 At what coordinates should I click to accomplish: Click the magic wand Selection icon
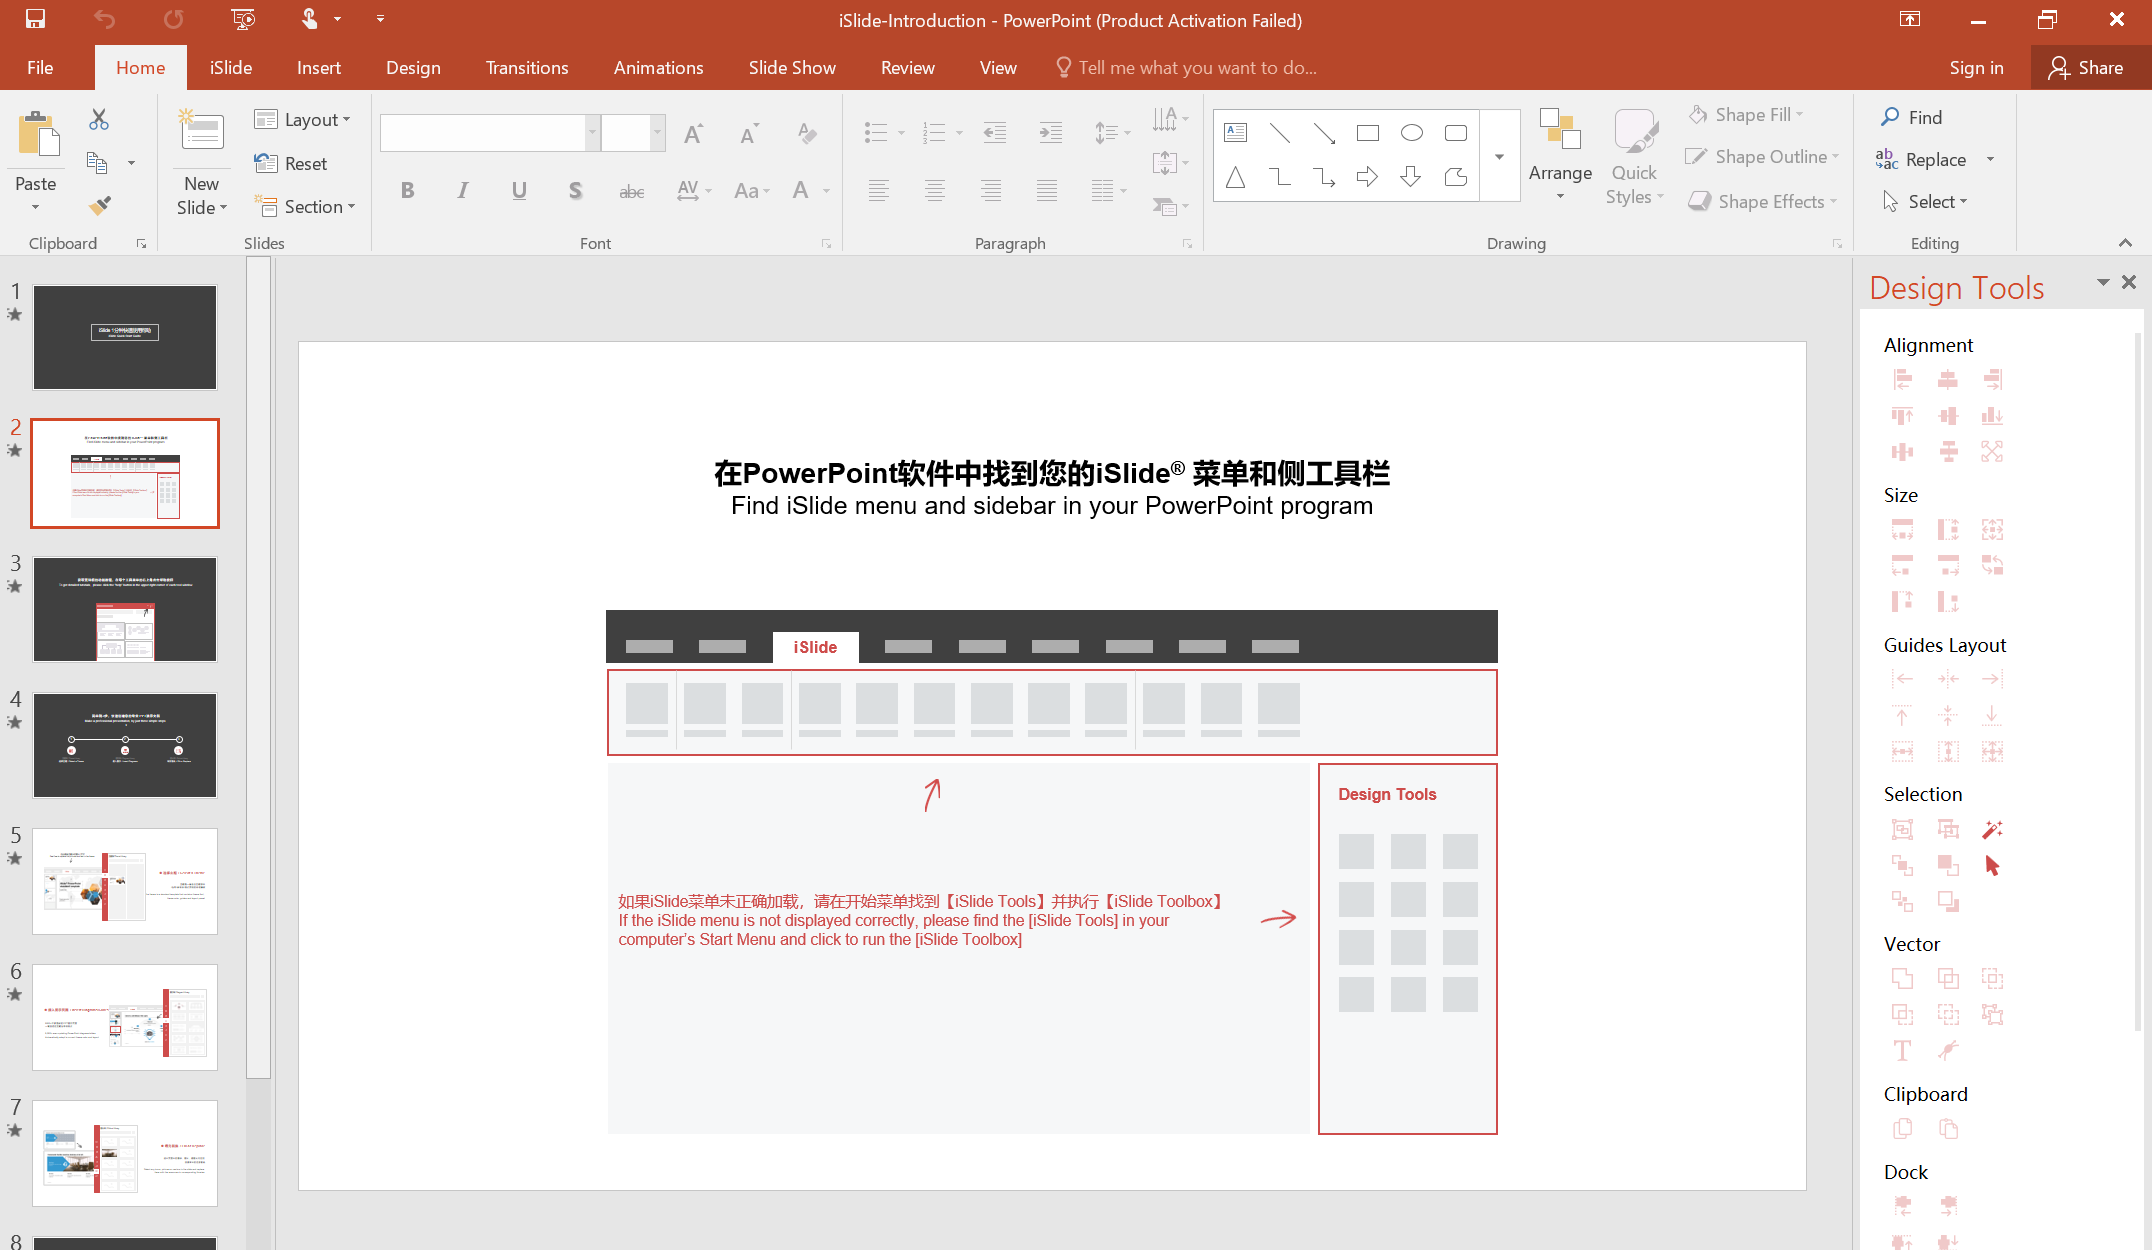(x=1992, y=829)
